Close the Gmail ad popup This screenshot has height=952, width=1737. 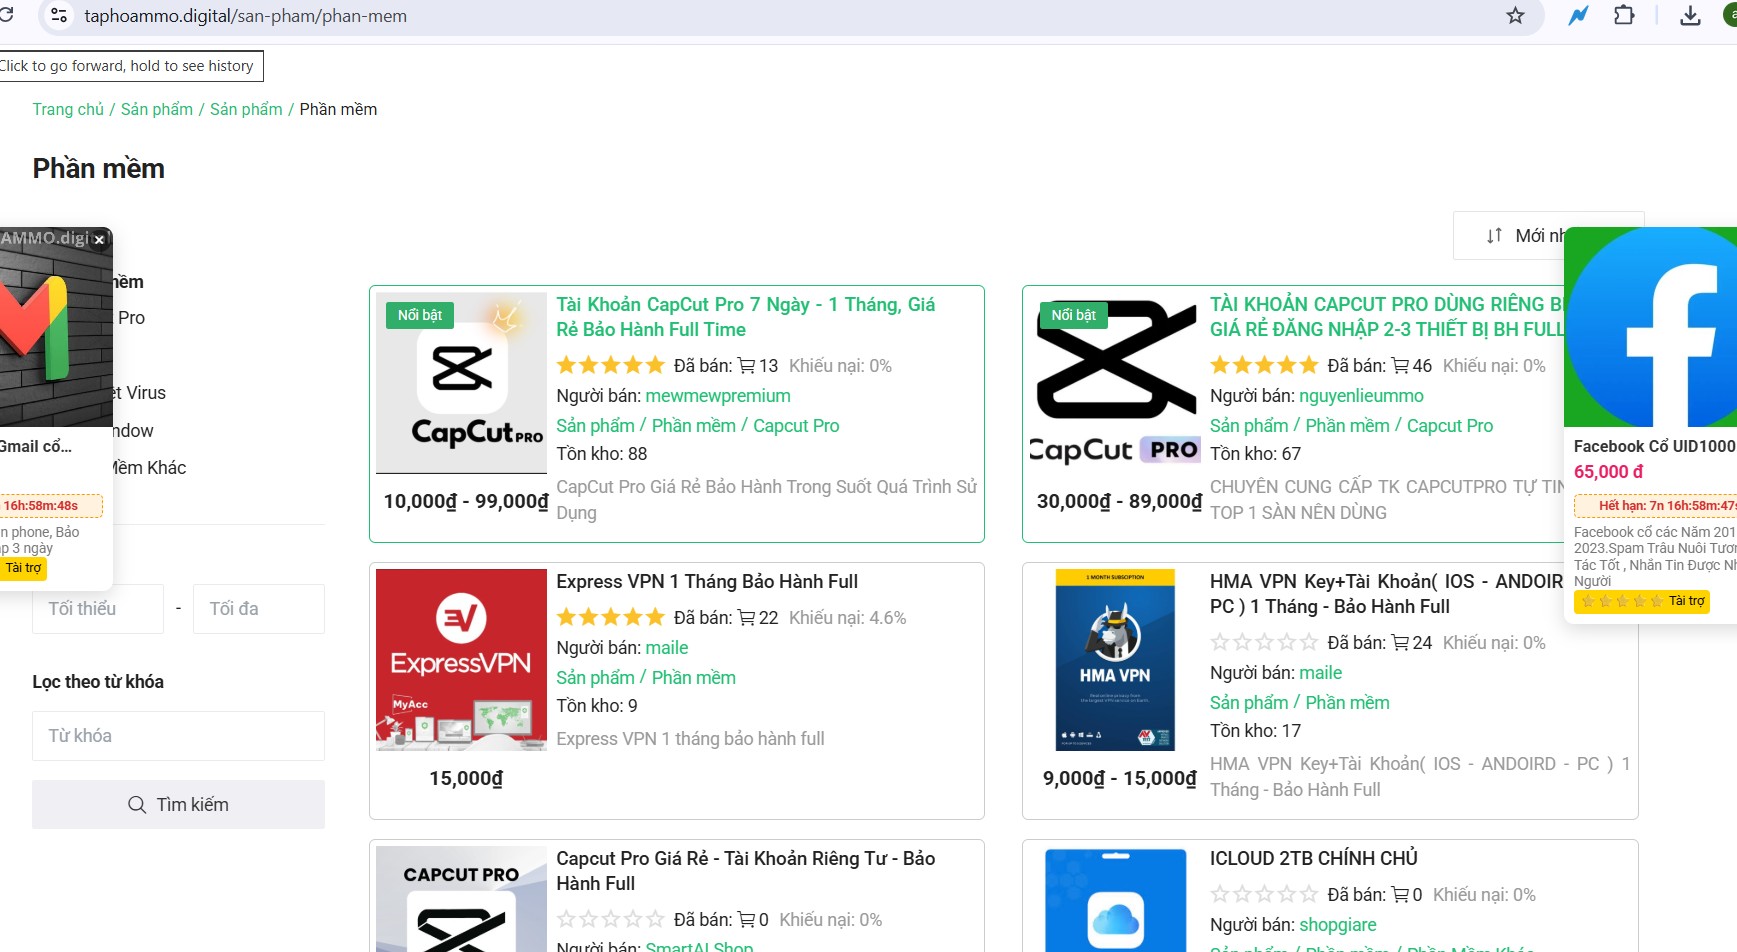99,240
